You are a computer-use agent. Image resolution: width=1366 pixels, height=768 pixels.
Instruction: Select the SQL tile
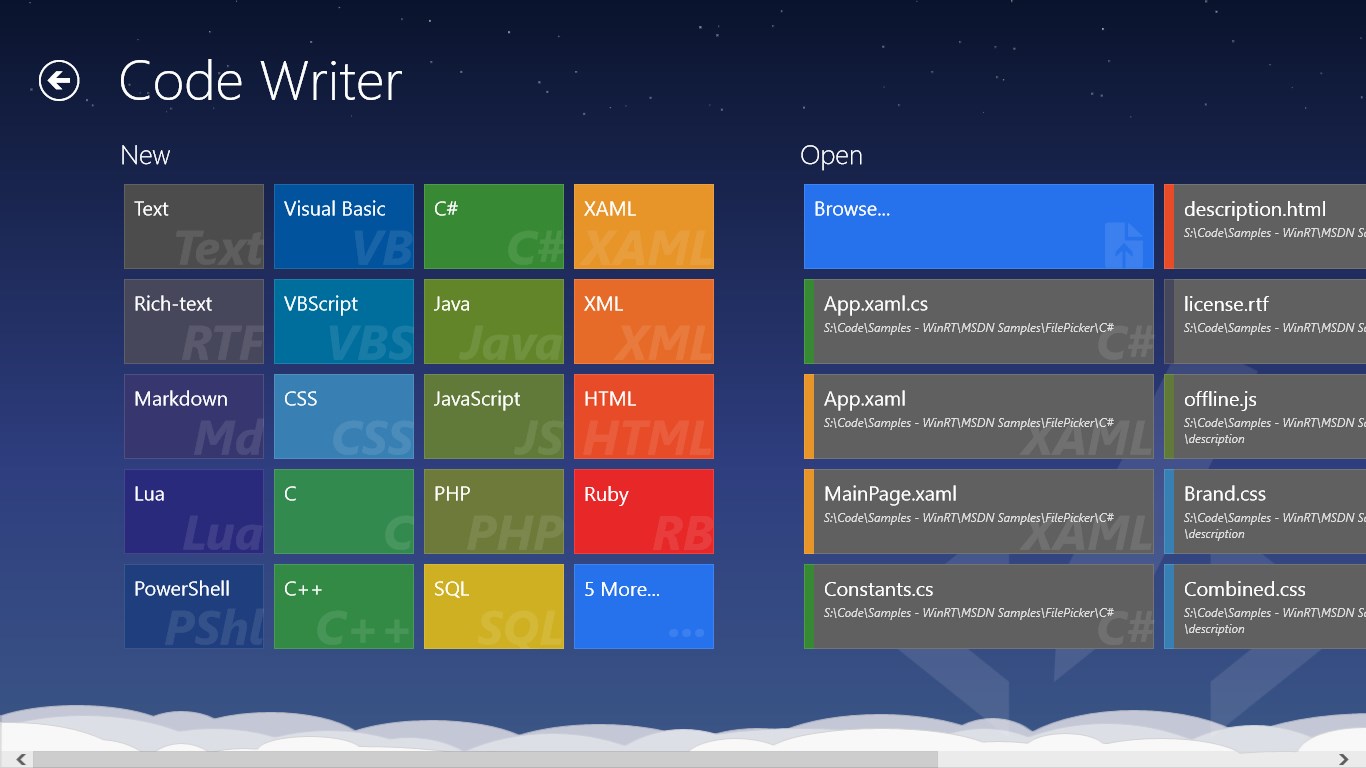click(x=494, y=606)
